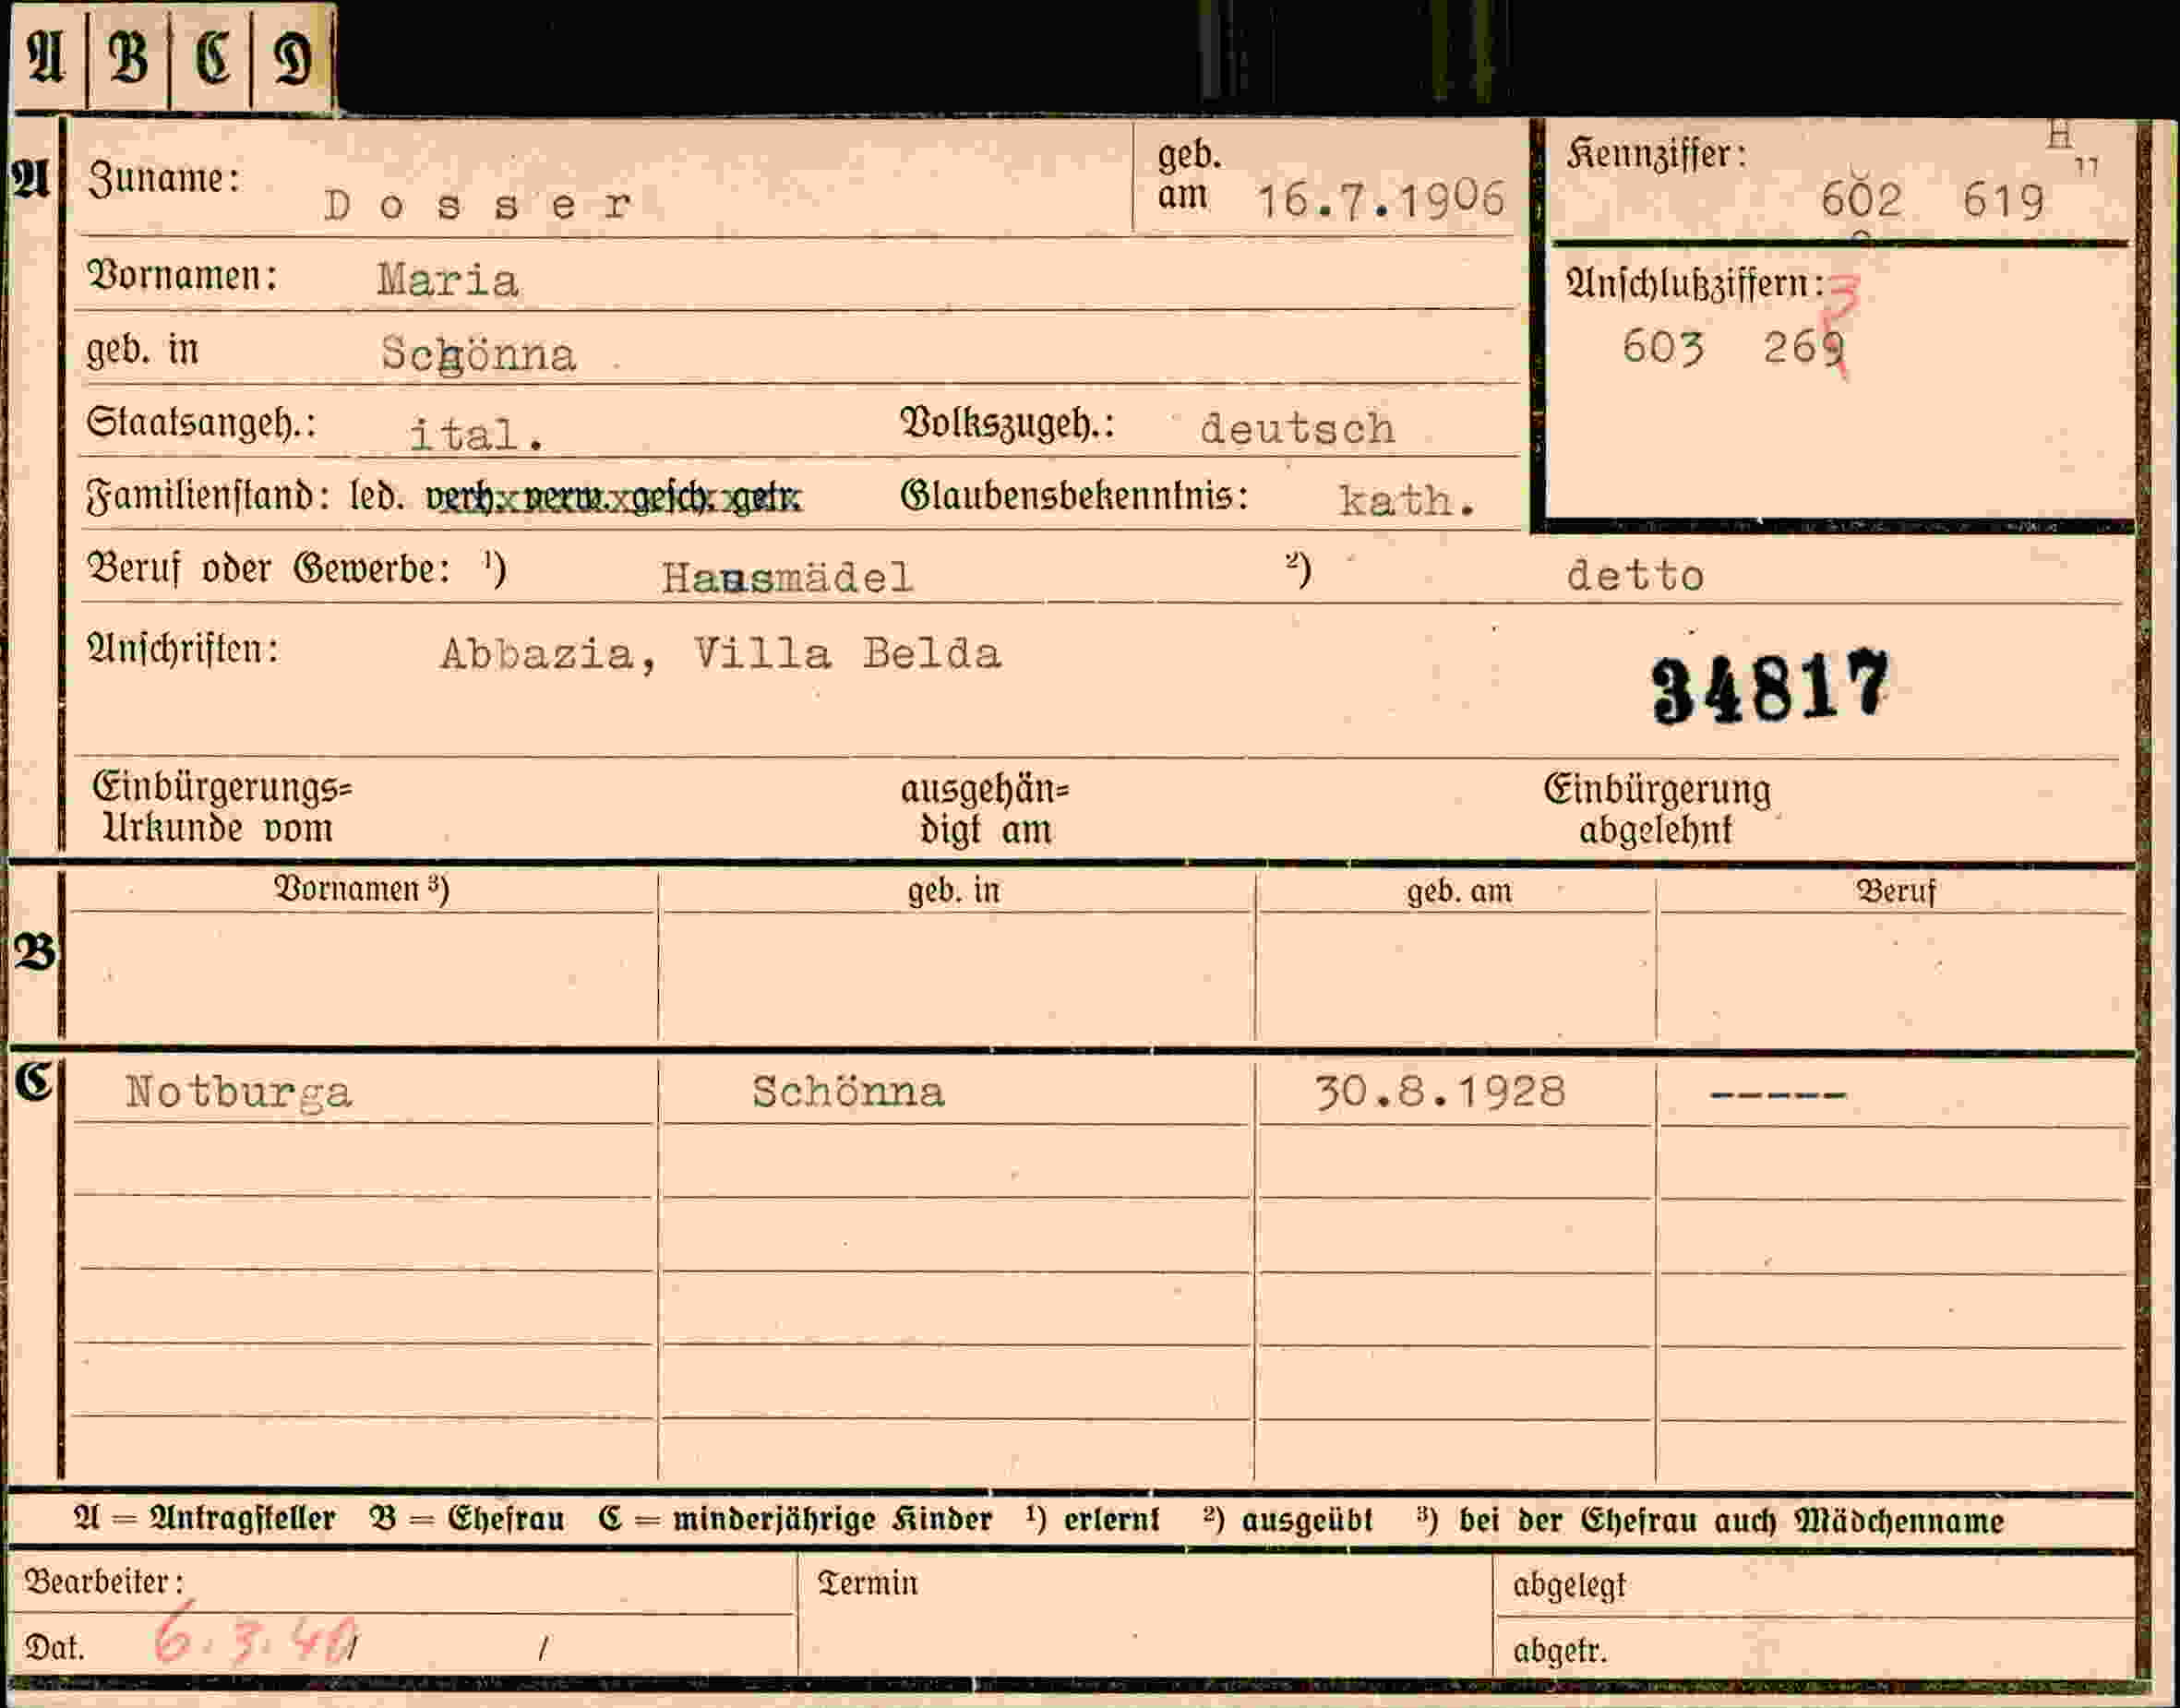Screen dimensions: 2180x1708
Task: Select the word 'detto'
Action: point(1635,575)
